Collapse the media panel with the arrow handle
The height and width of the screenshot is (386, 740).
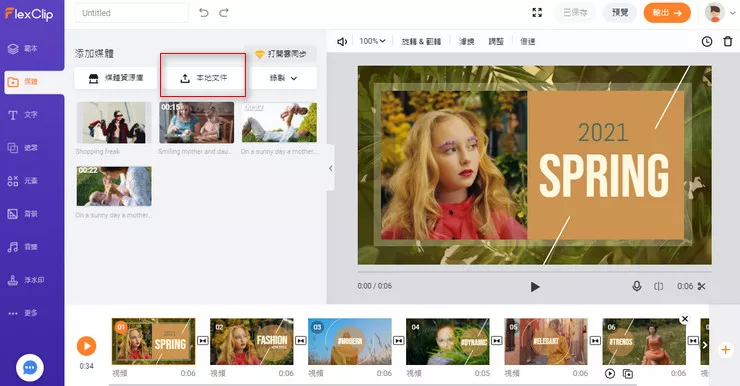point(330,168)
